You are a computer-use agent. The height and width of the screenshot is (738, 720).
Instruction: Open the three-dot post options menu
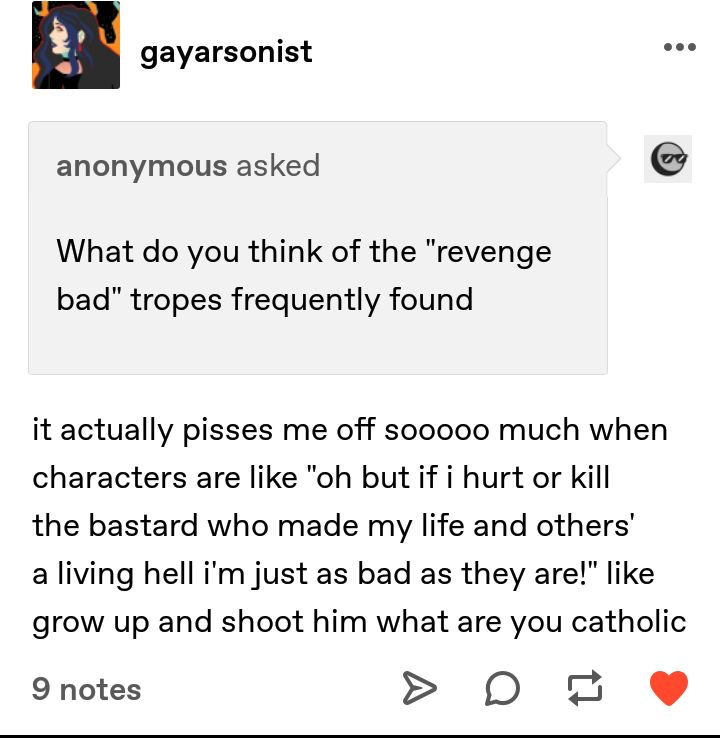click(x=680, y=47)
